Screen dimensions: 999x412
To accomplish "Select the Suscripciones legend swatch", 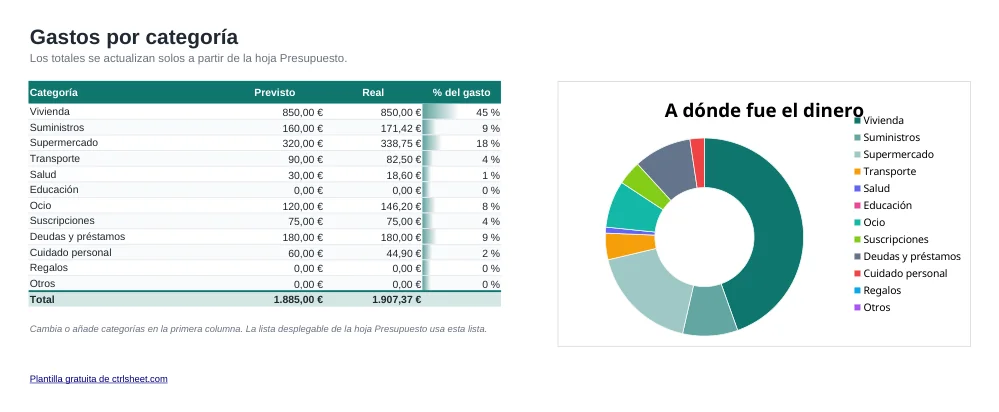I will (858, 239).
